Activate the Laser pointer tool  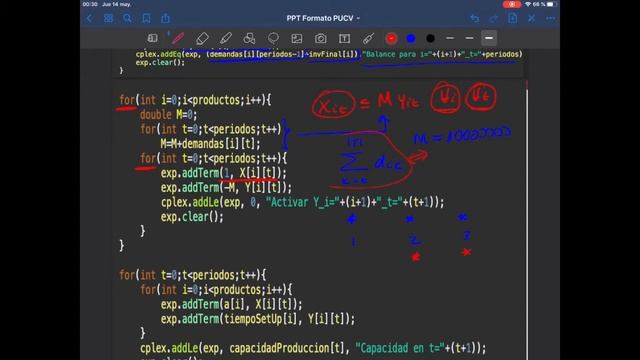point(368,38)
